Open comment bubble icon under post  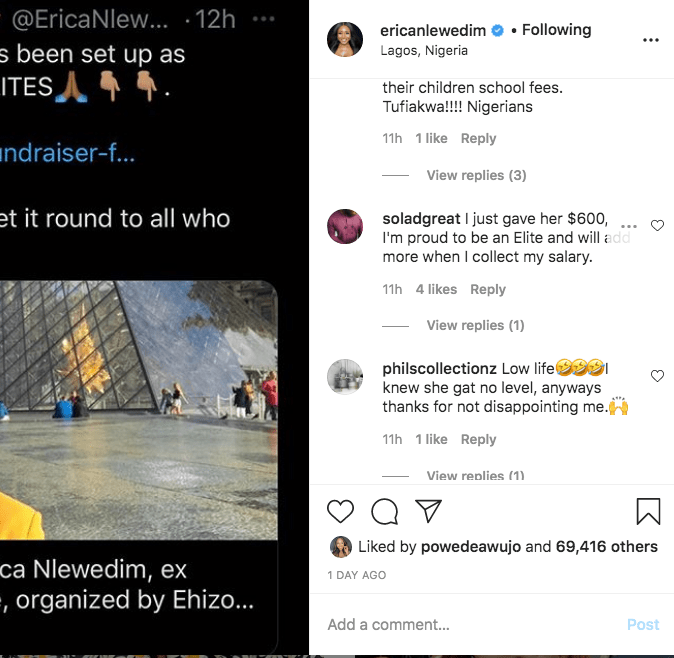(x=384, y=512)
